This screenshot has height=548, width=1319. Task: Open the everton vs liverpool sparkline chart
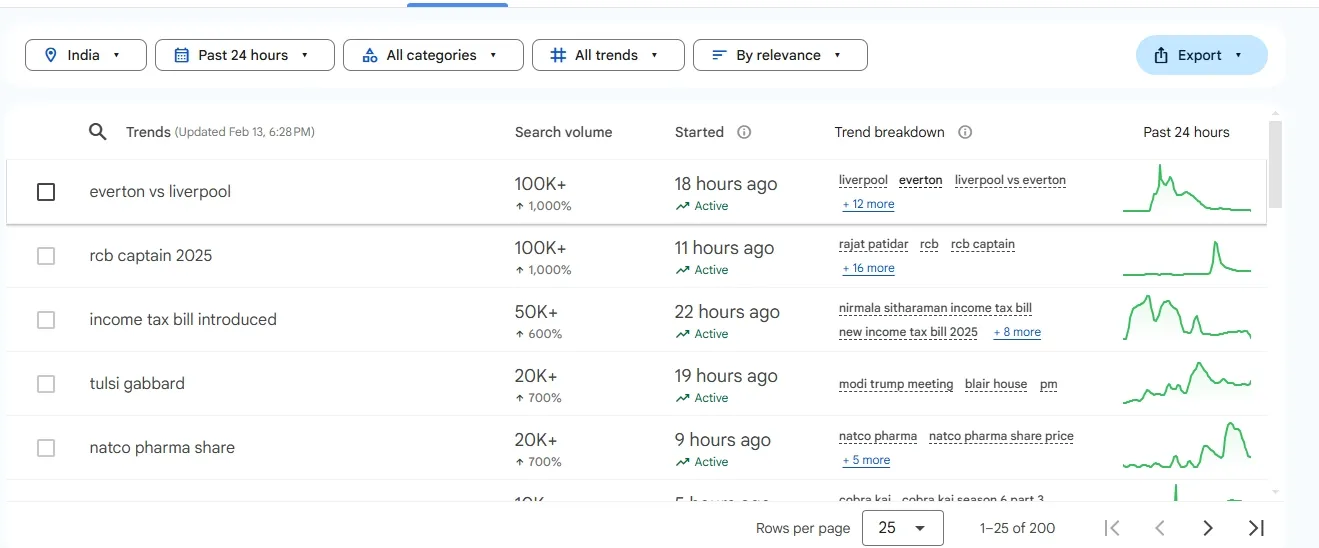(x=1187, y=189)
